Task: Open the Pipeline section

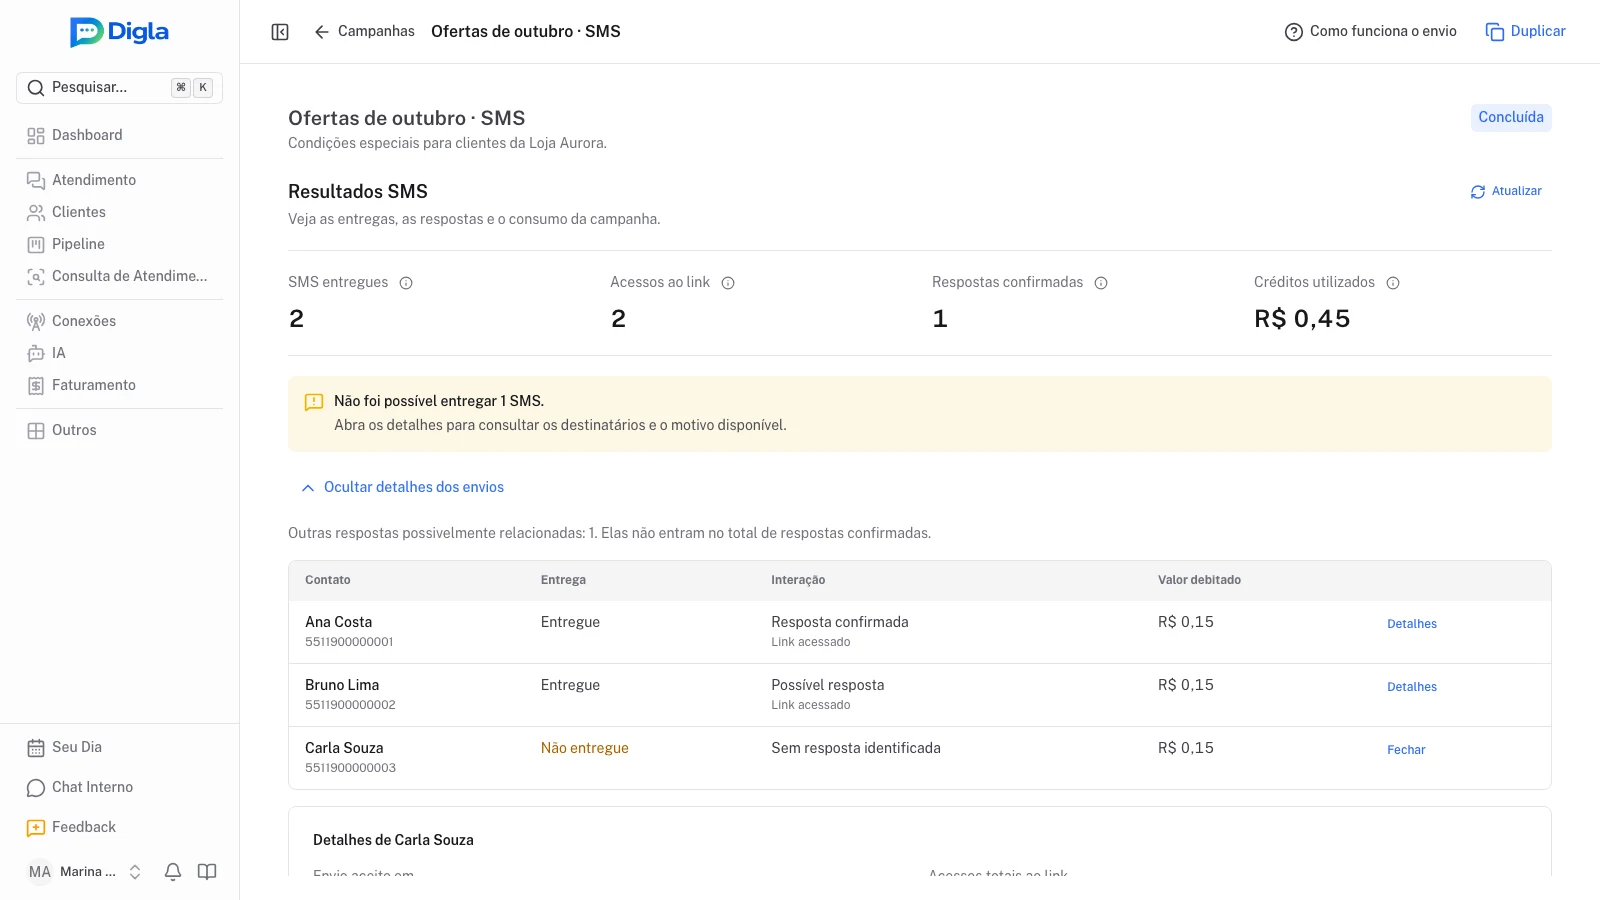Action: click(119, 244)
